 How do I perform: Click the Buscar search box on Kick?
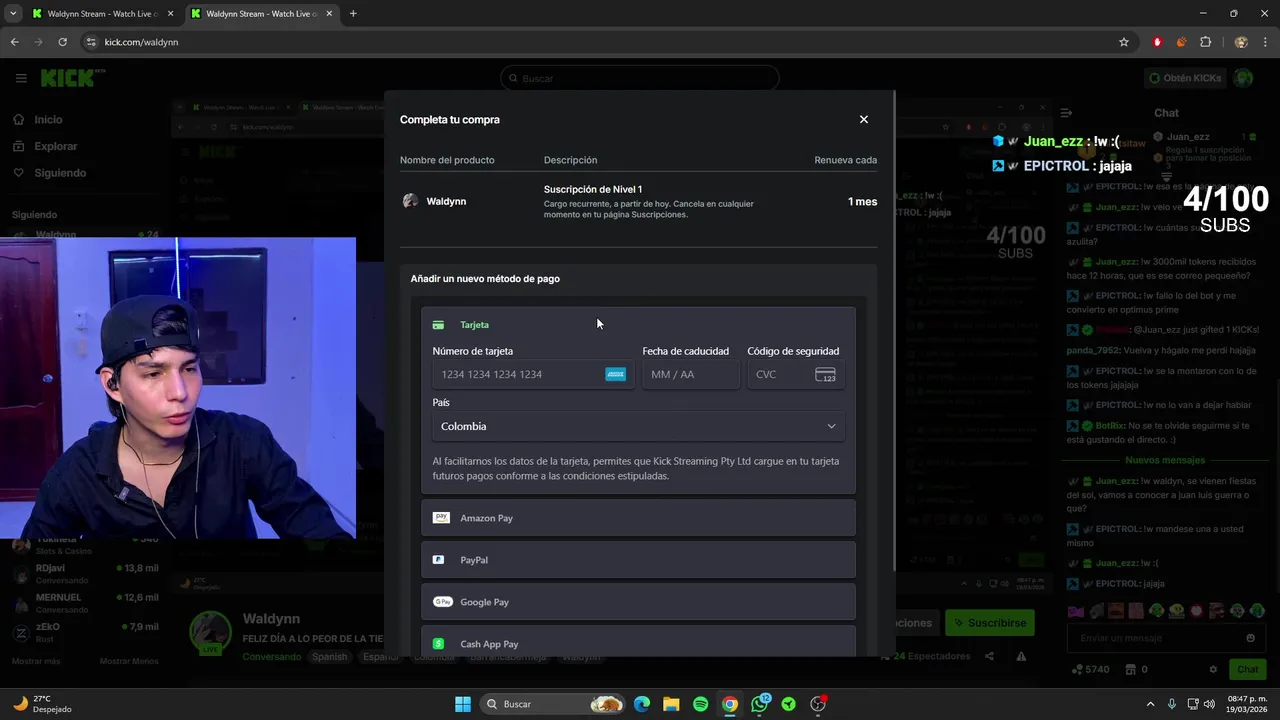pos(640,78)
